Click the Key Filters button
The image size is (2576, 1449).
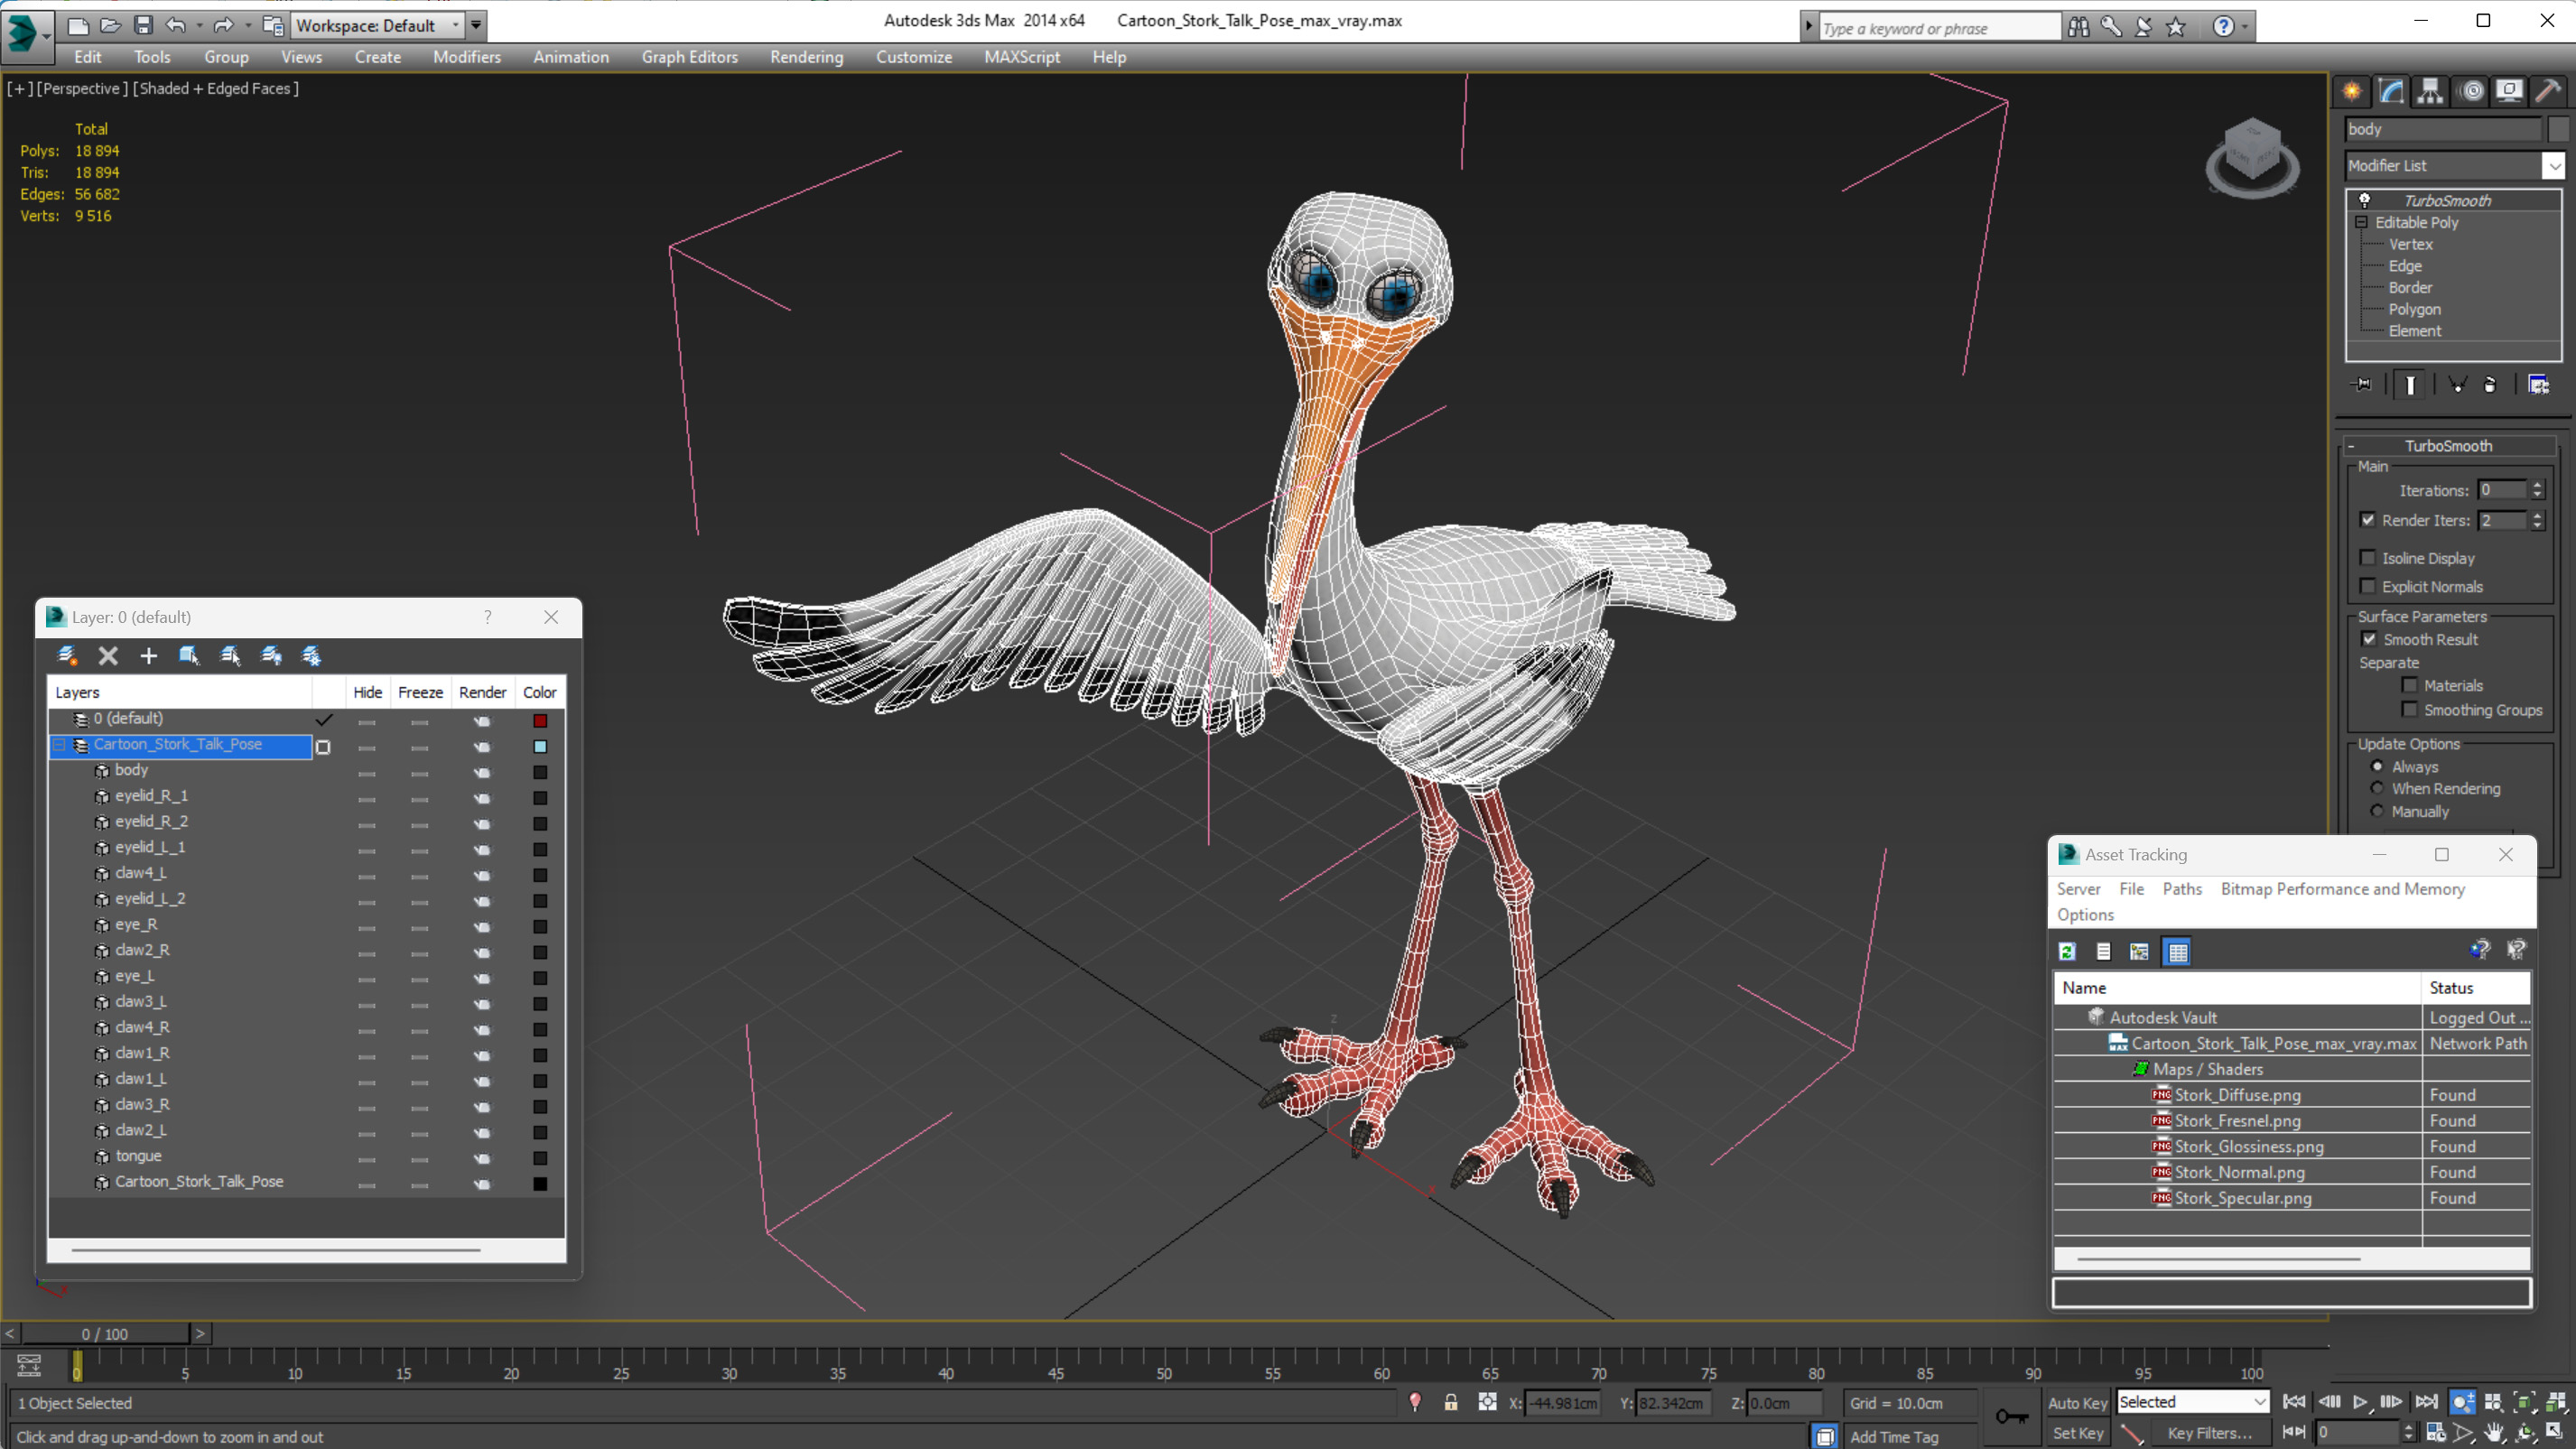pyautogui.click(x=2210, y=1433)
